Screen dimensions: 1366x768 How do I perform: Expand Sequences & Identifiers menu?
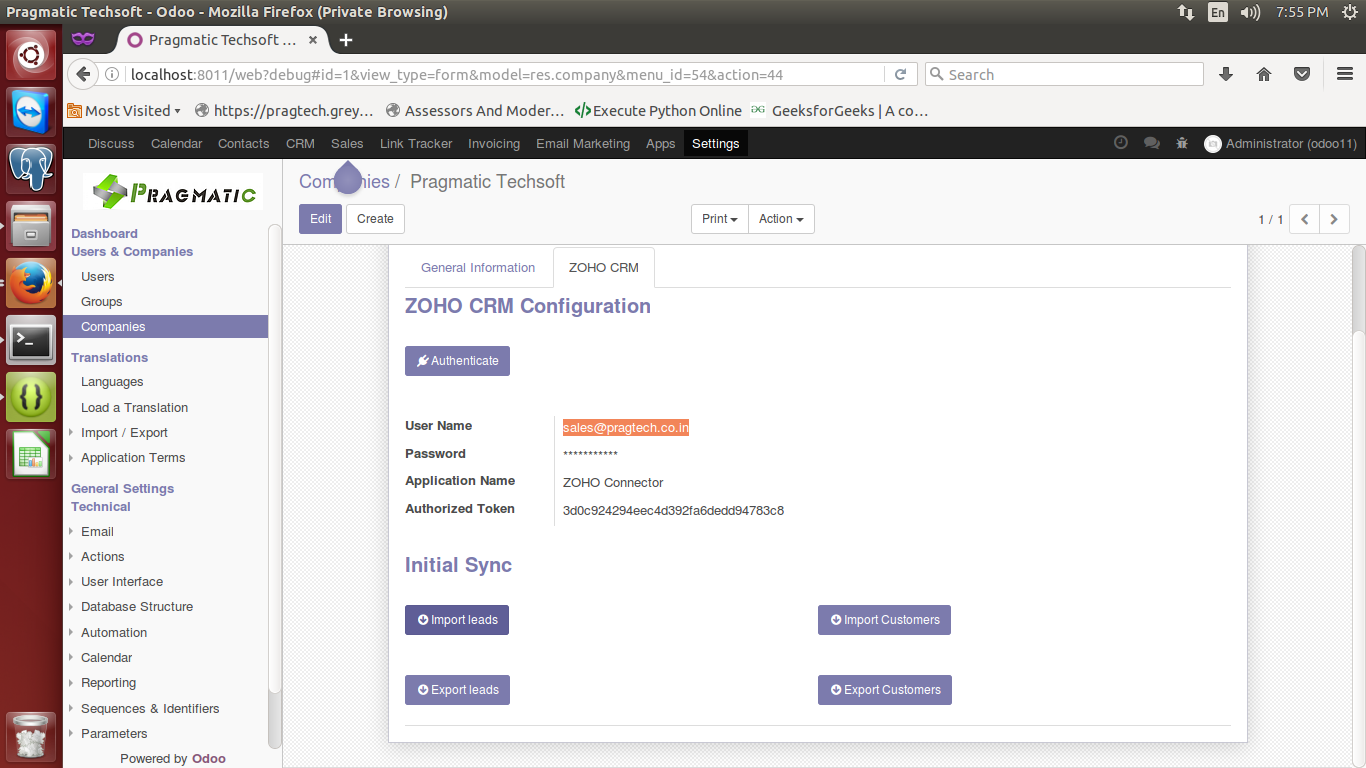tap(150, 708)
